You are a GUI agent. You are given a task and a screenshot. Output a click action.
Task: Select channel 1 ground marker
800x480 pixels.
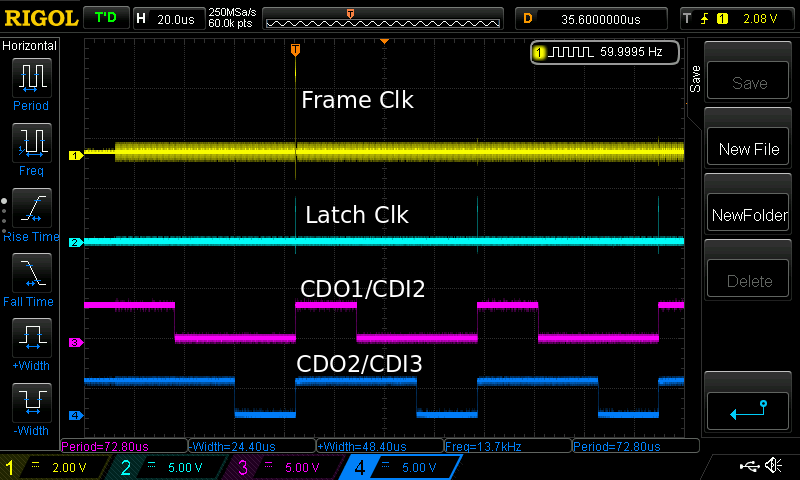click(x=76, y=156)
